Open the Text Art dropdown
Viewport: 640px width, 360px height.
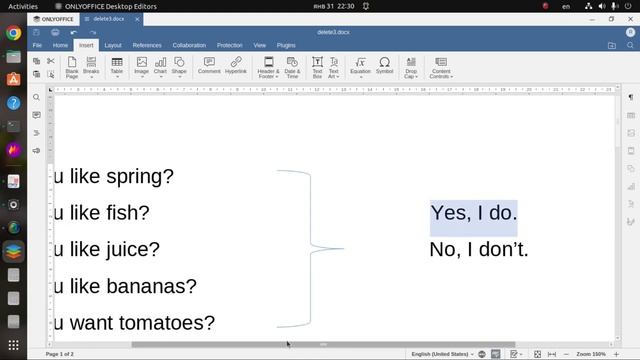click(334, 67)
